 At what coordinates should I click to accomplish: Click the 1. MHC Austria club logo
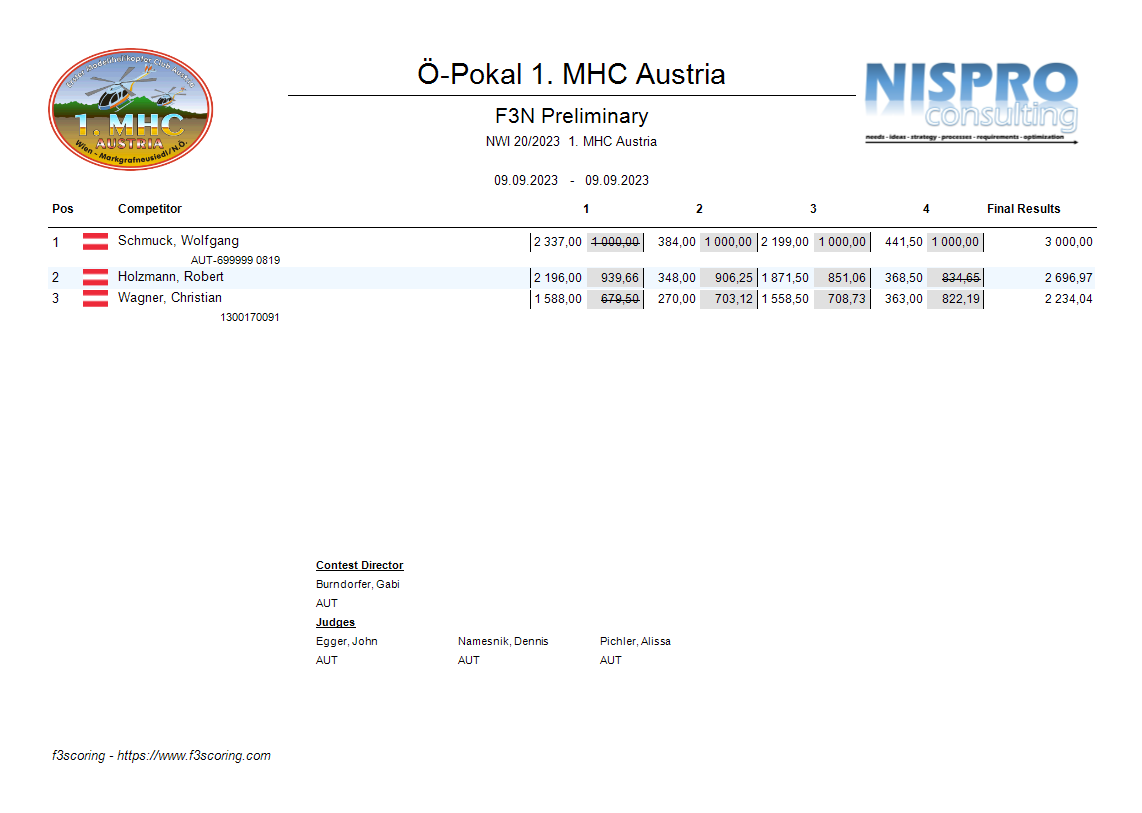131,109
